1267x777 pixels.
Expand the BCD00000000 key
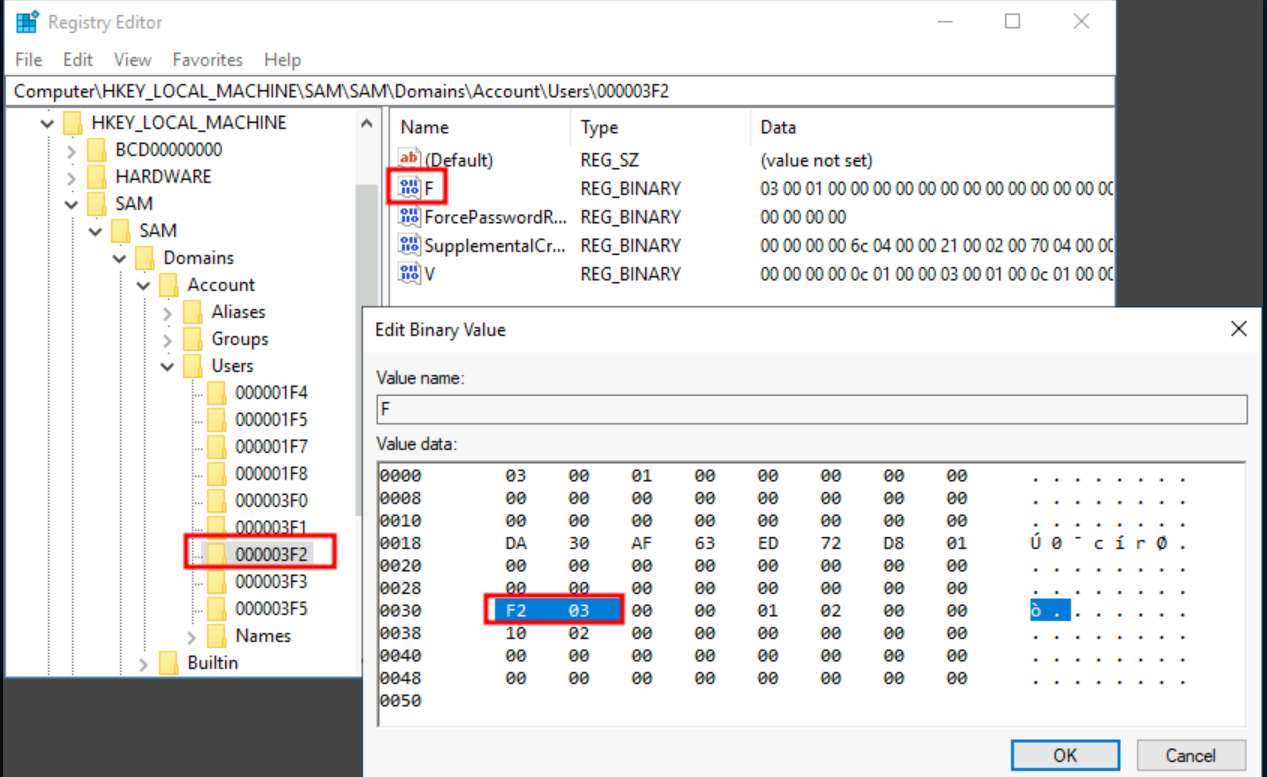coord(71,151)
